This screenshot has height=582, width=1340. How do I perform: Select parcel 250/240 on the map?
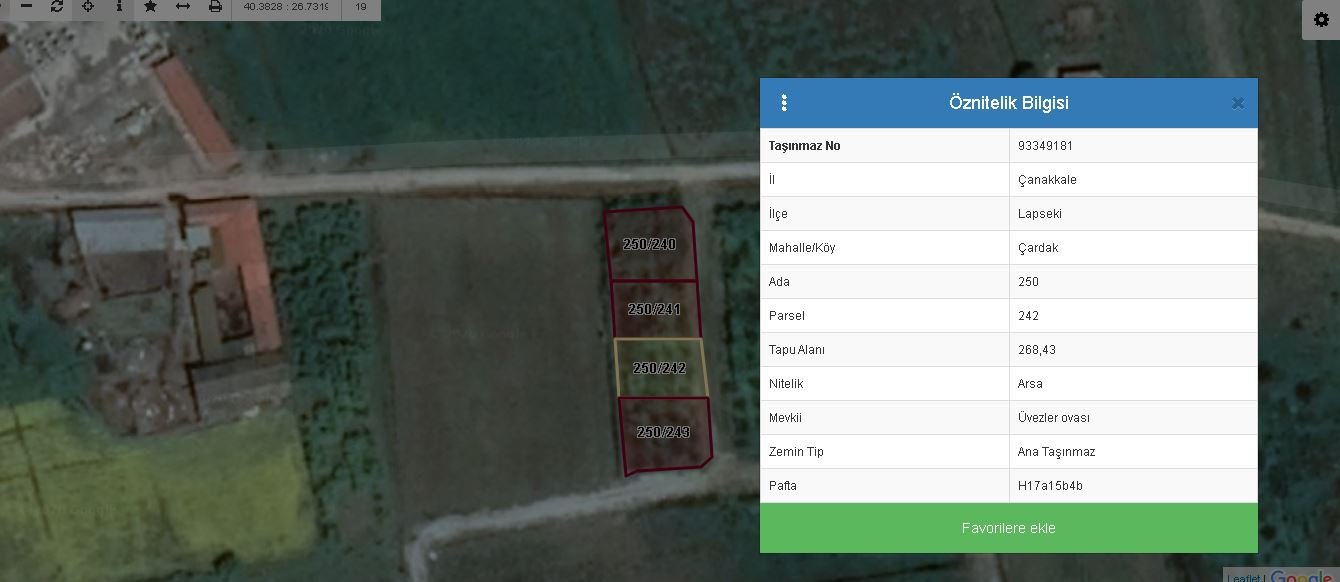649,244
